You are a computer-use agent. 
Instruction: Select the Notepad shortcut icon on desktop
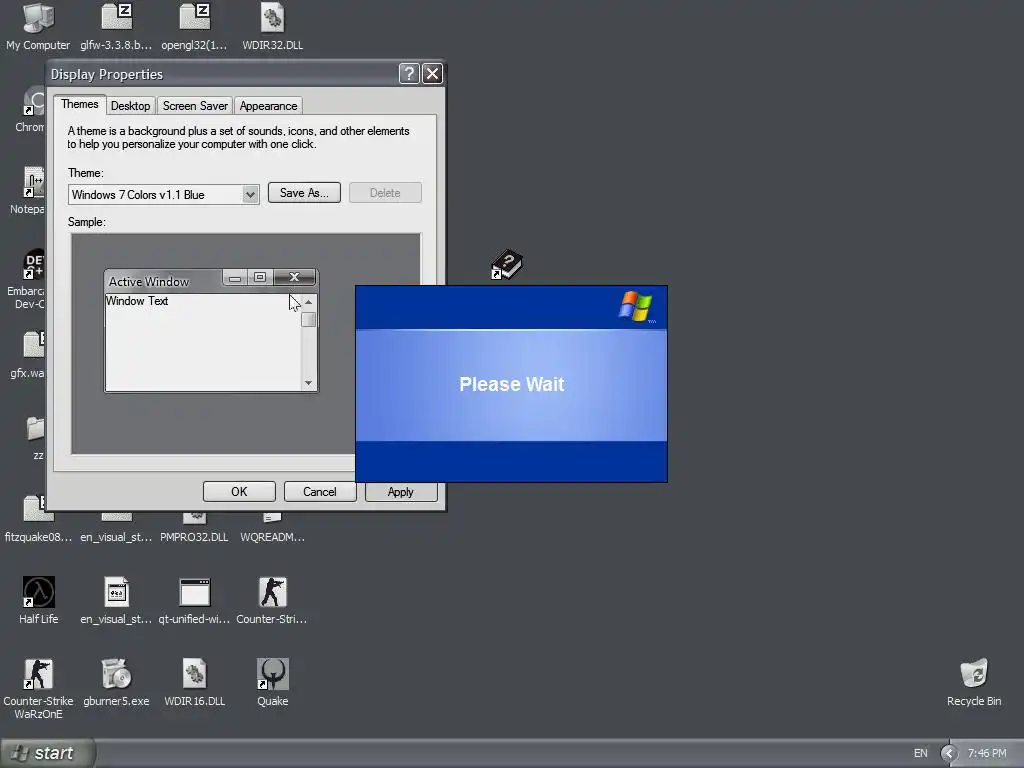(33, 182)
